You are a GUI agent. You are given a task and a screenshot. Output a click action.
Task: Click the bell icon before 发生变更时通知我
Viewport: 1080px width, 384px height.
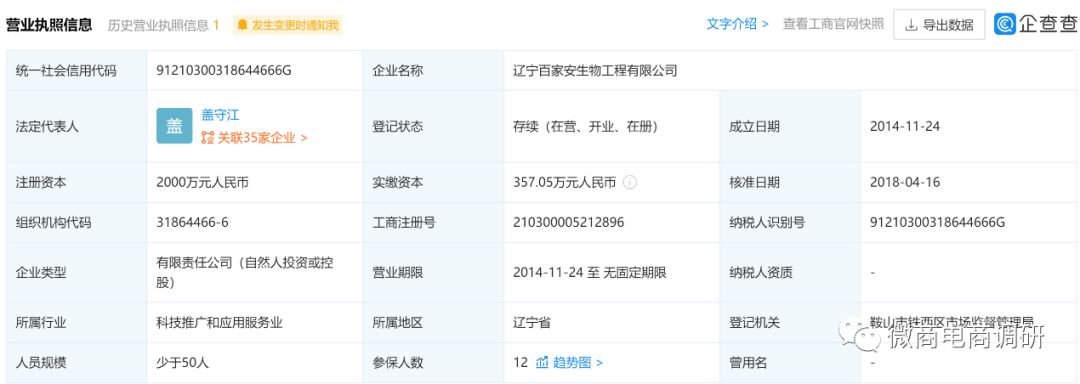point(242,25)
